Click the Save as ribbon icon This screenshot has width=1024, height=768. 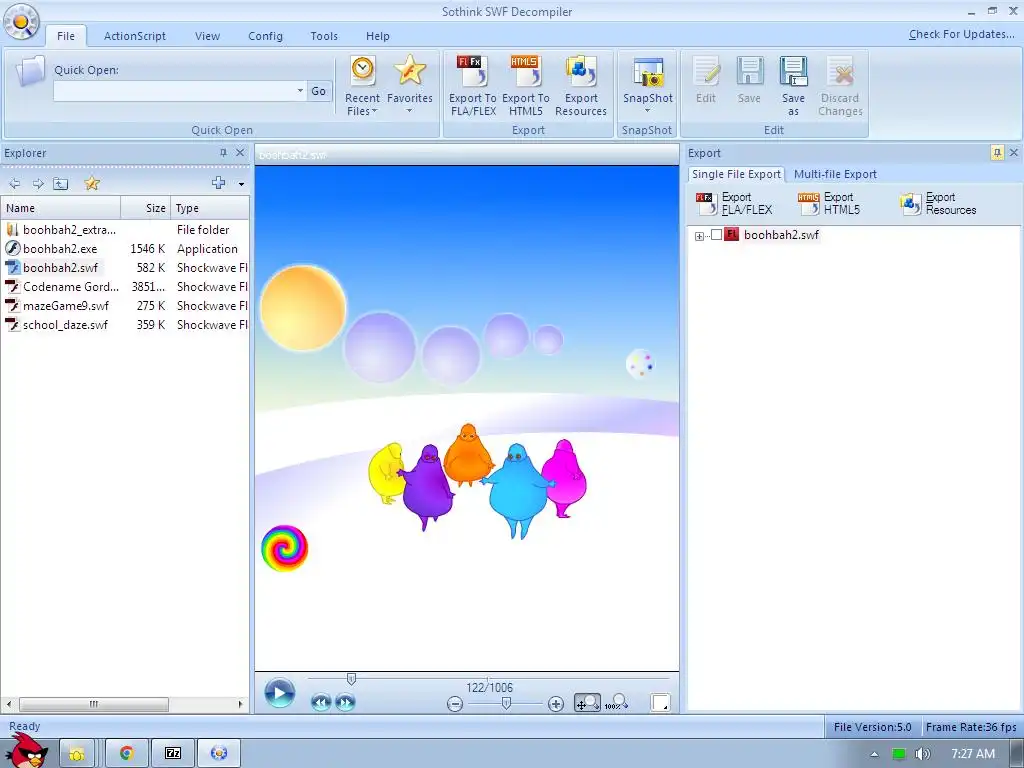(793, 86)
